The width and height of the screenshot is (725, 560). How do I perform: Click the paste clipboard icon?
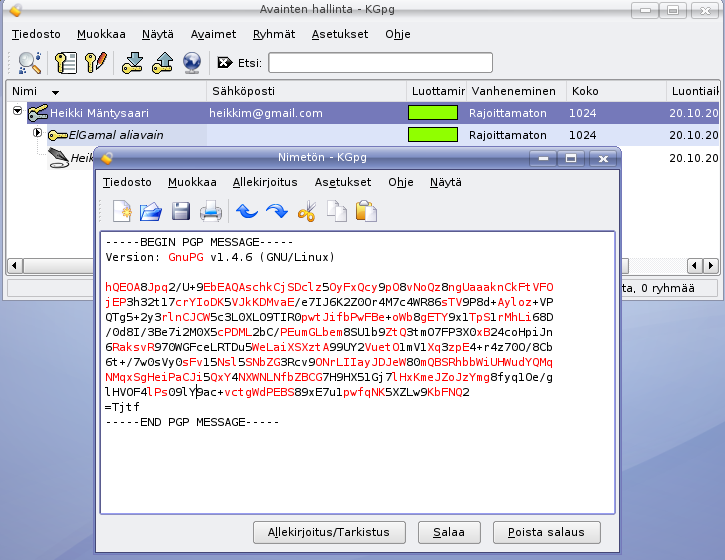366,211
